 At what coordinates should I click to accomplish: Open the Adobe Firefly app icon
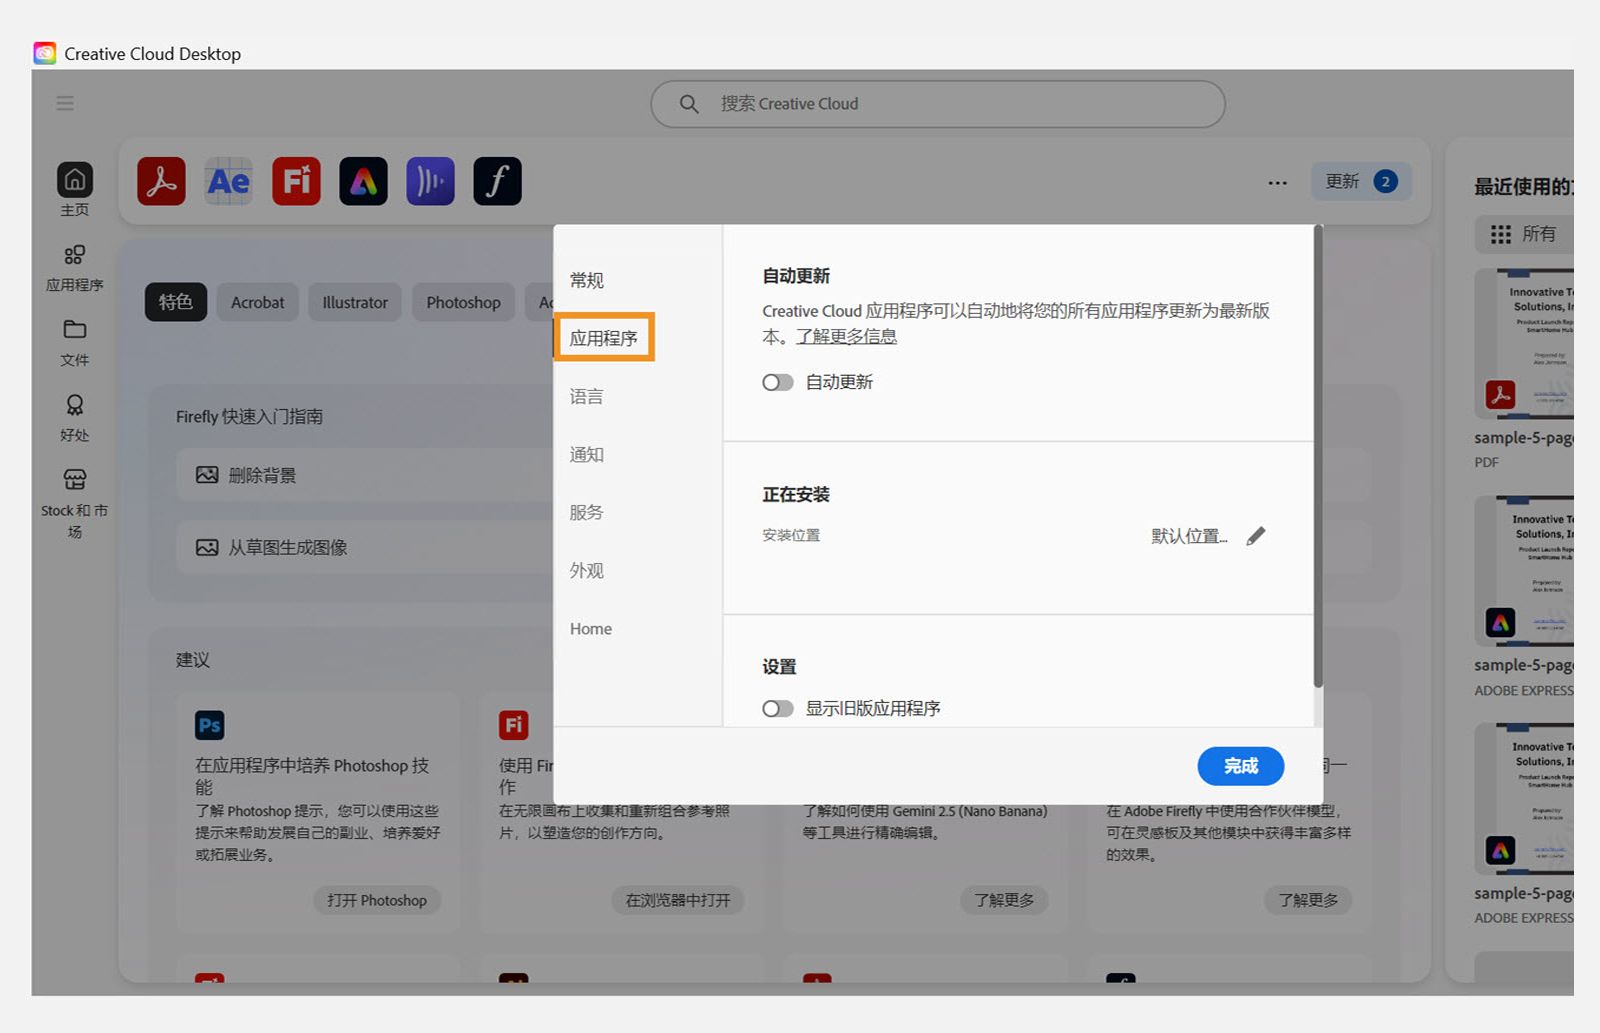pyautogui.click(x=296, y=181)
